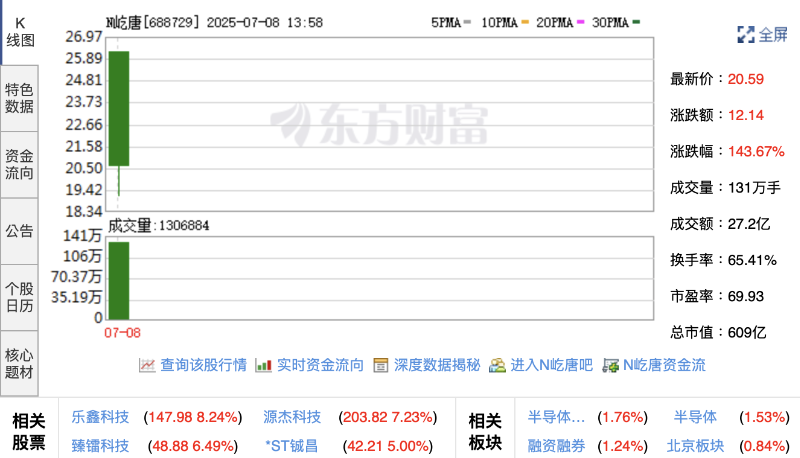Click the green candlestick on the K chart

pyautogui.click(x=119, y=109)
